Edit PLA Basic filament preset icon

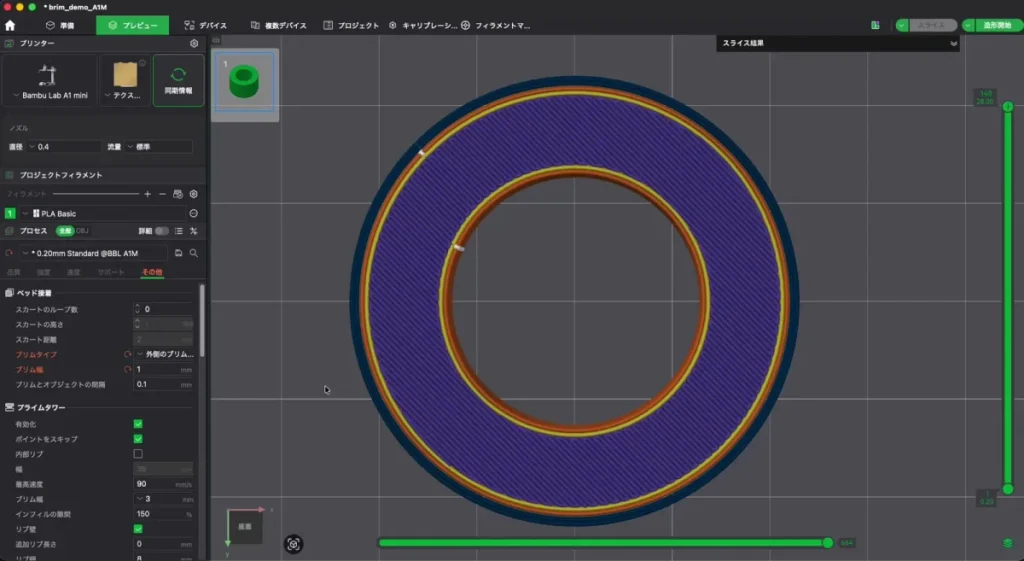(193, 214)
